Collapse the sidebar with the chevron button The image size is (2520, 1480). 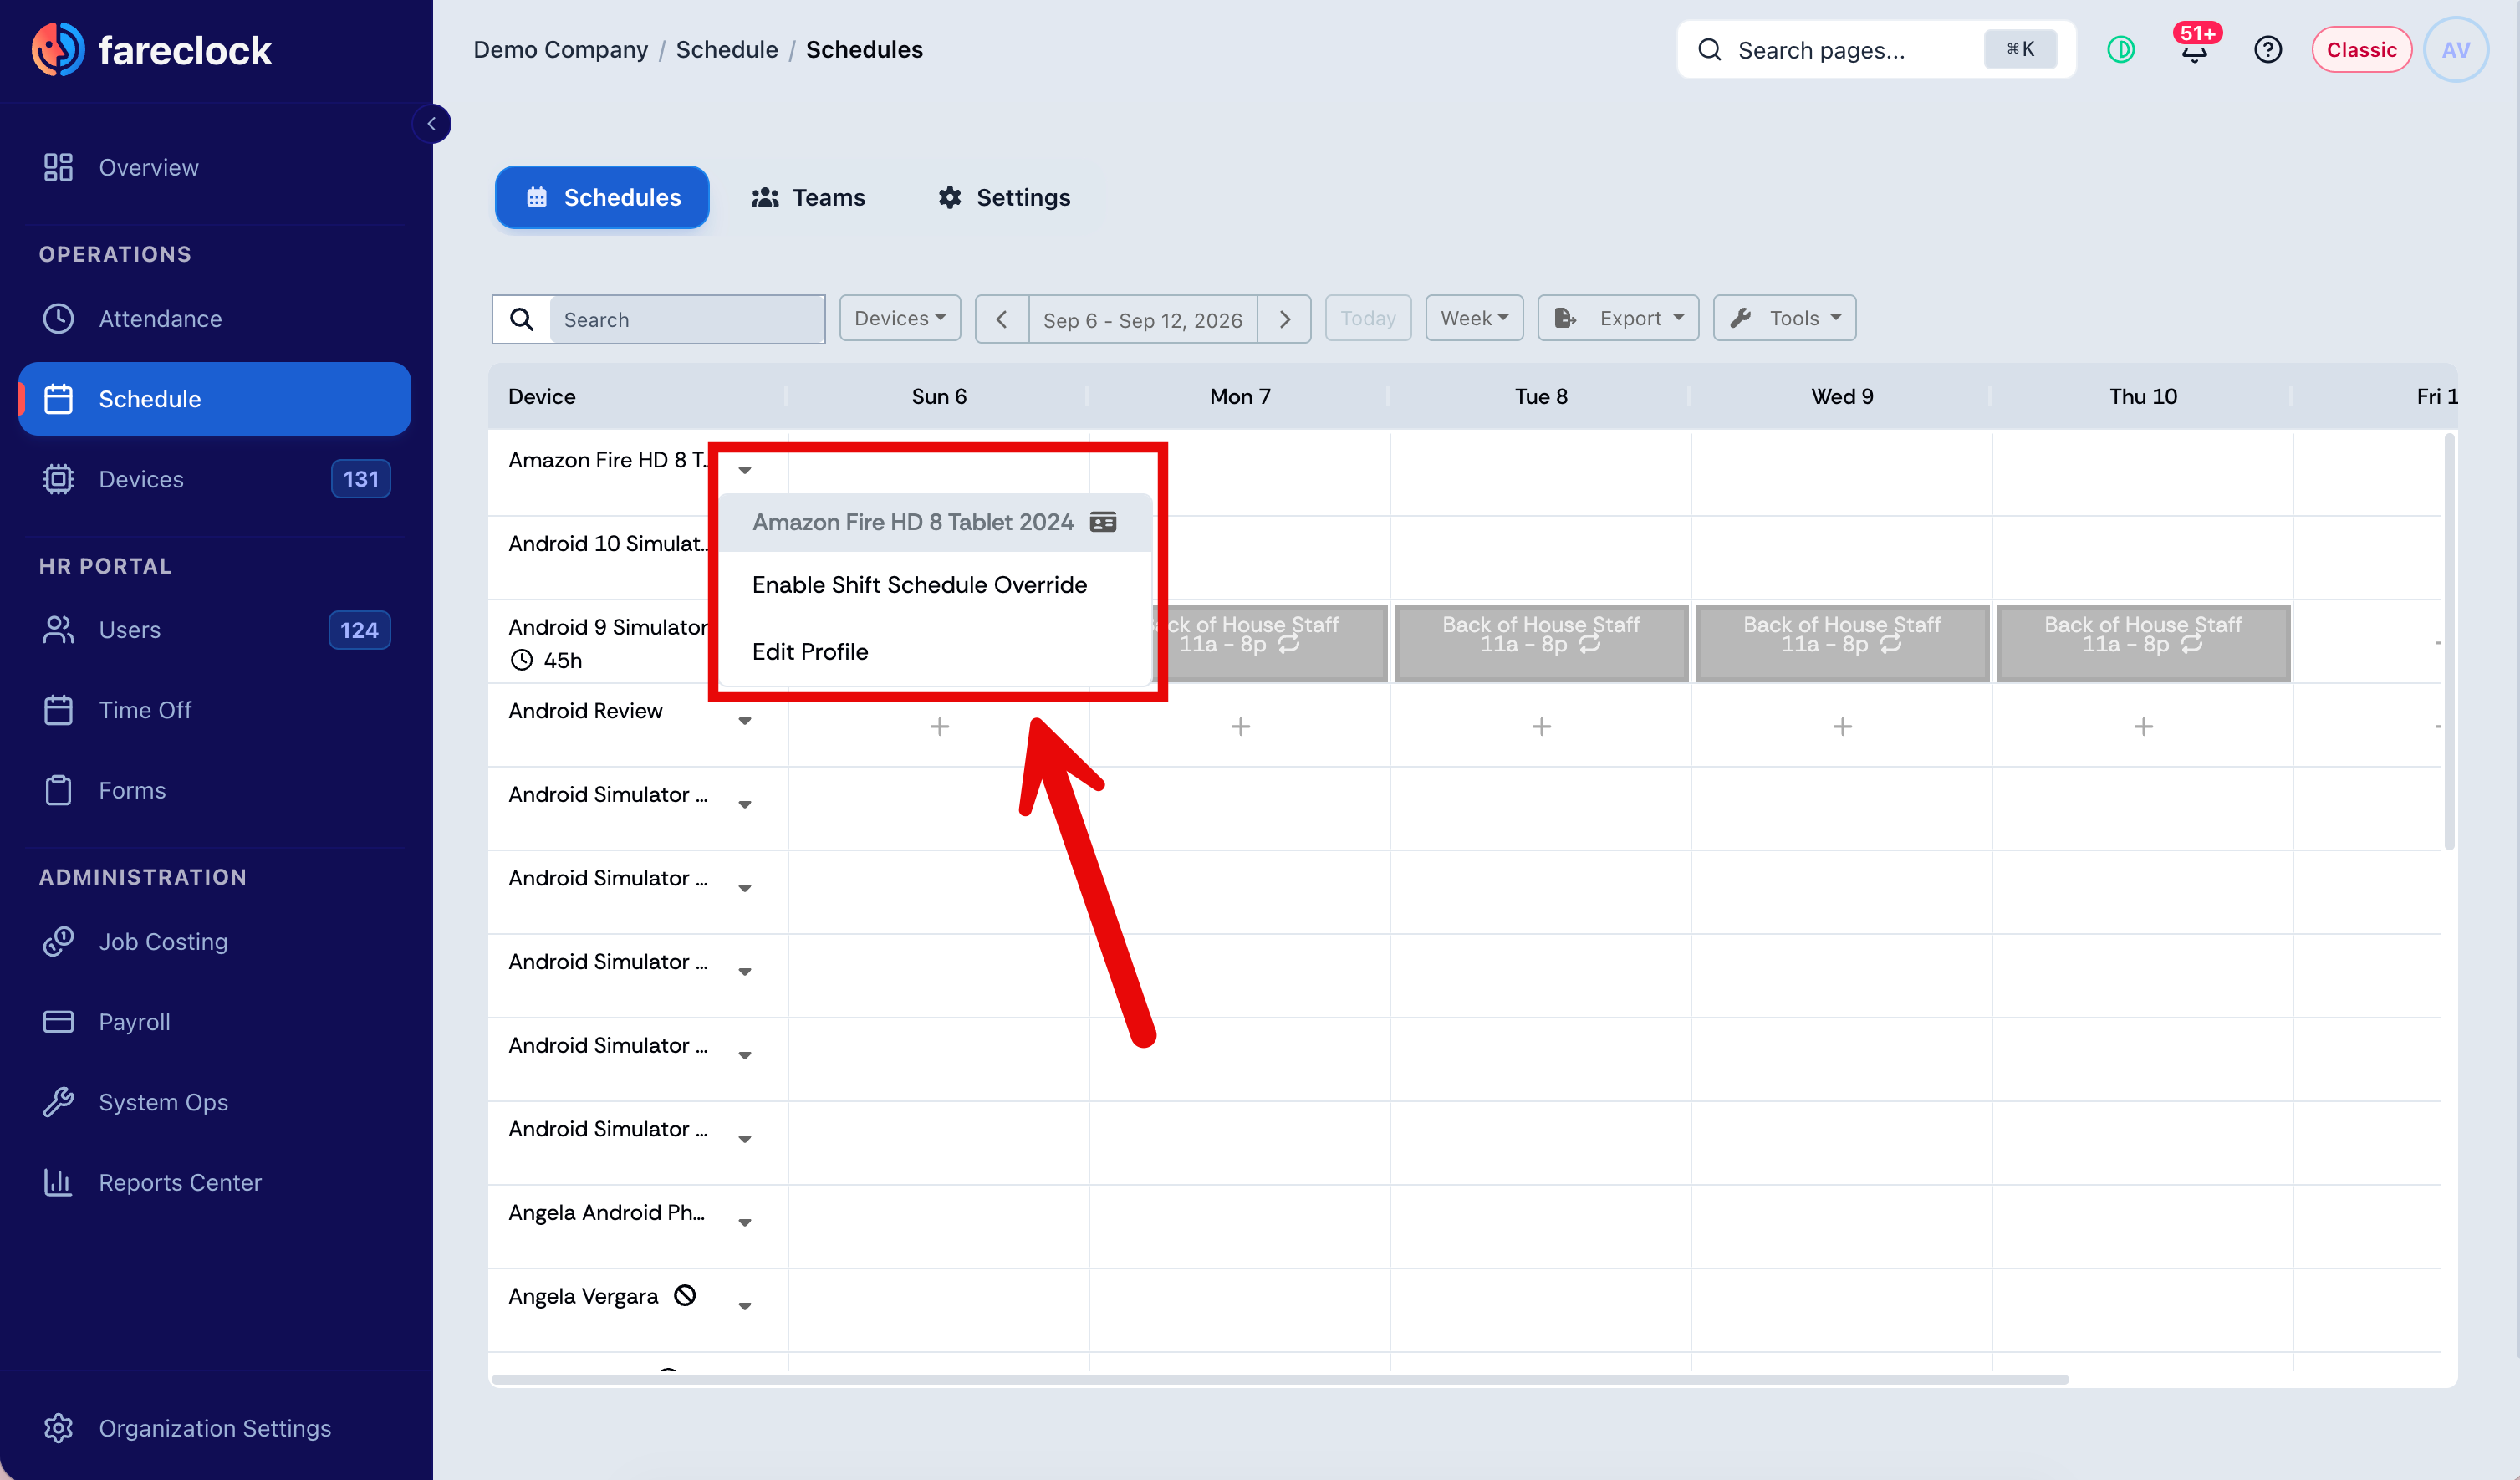tap(432, 124)
